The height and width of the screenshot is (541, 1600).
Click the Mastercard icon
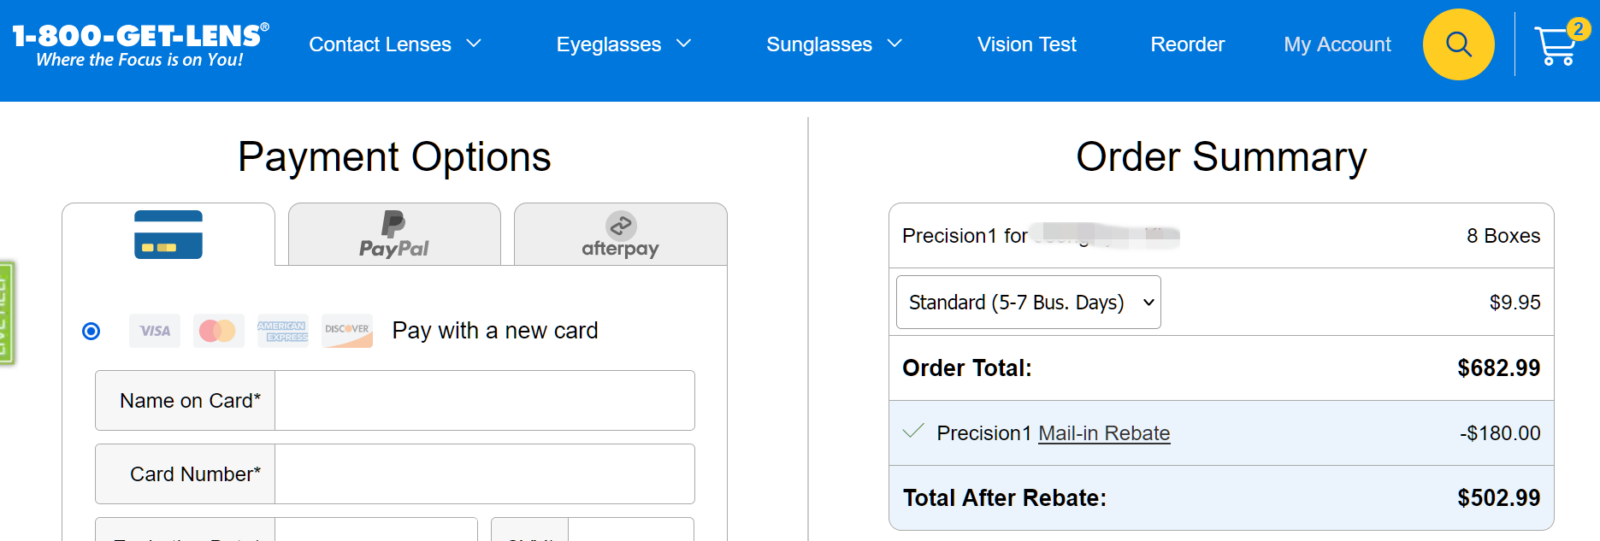[218, 330]
